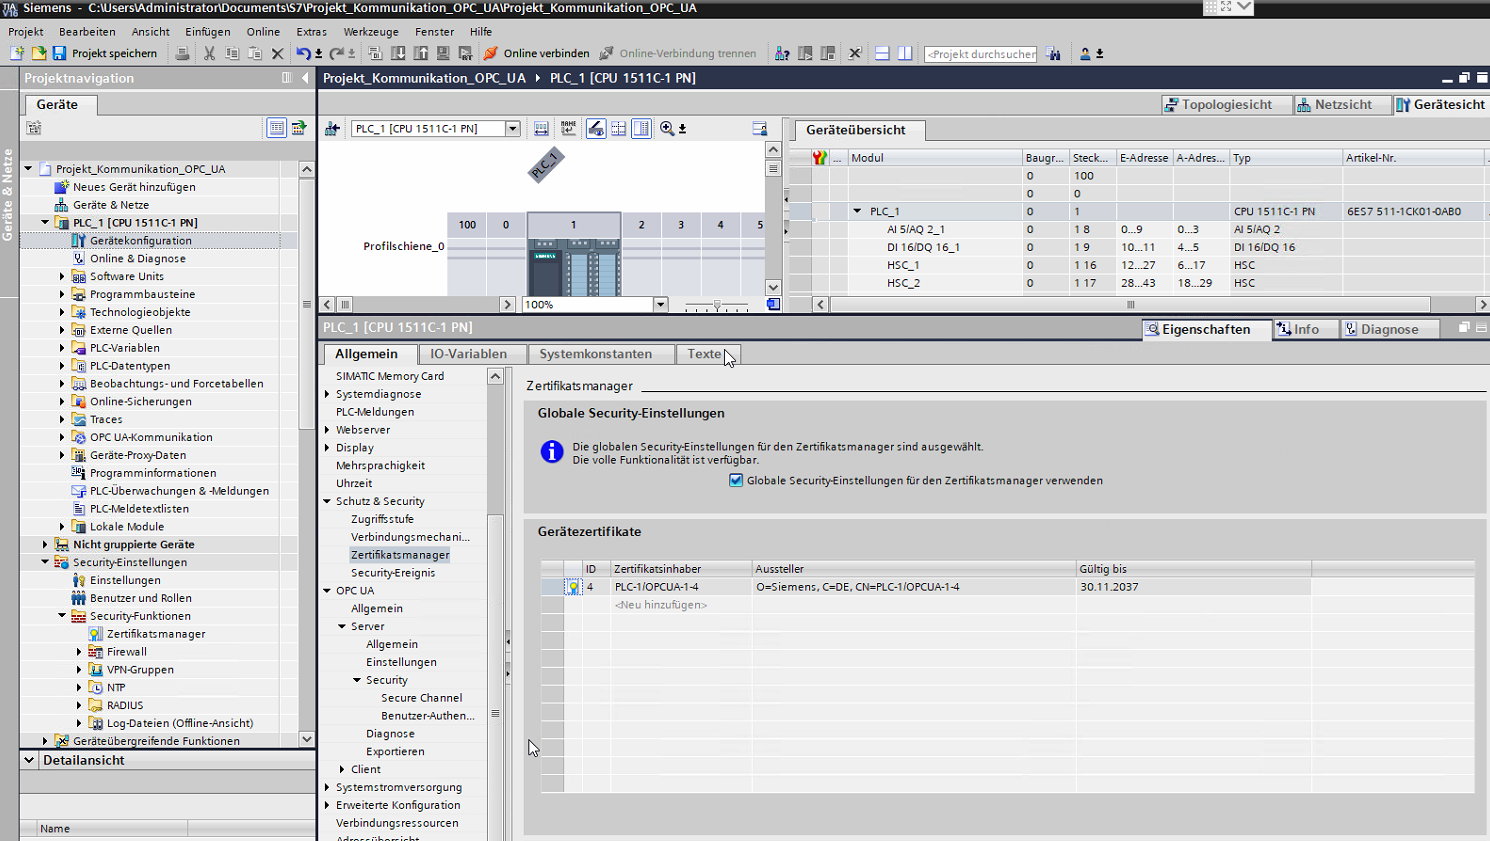Click the accessible devices icon
1490x841 pixels.
(x=782, y=53)
